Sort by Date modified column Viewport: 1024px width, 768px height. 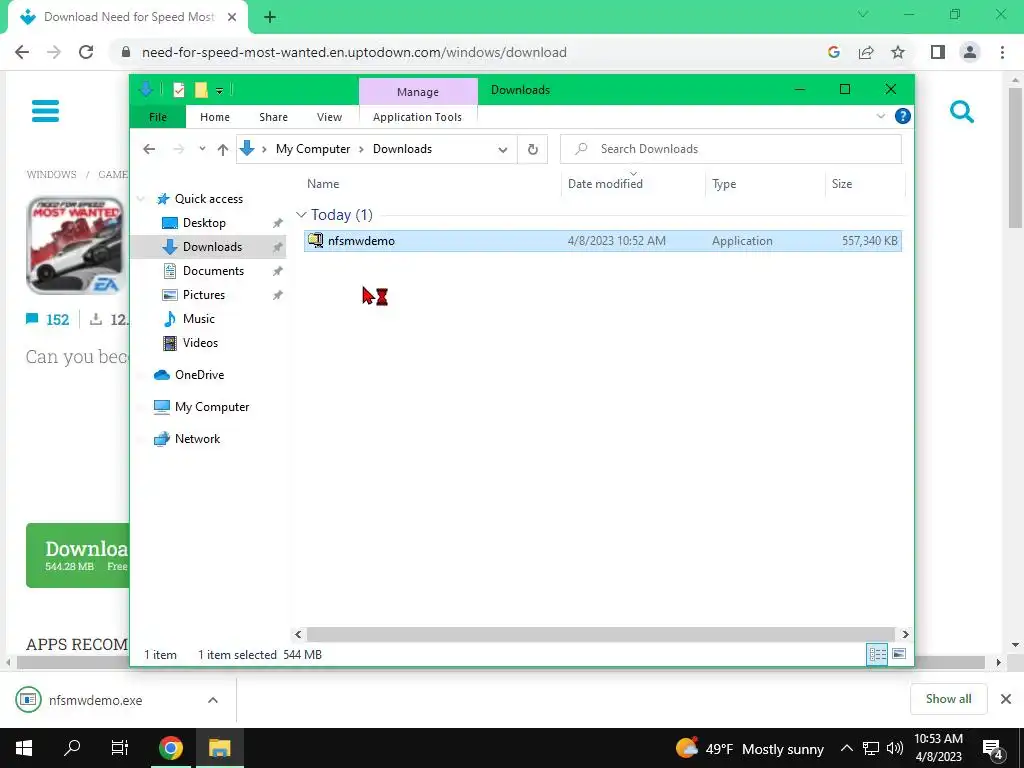(x=605, y=184)
